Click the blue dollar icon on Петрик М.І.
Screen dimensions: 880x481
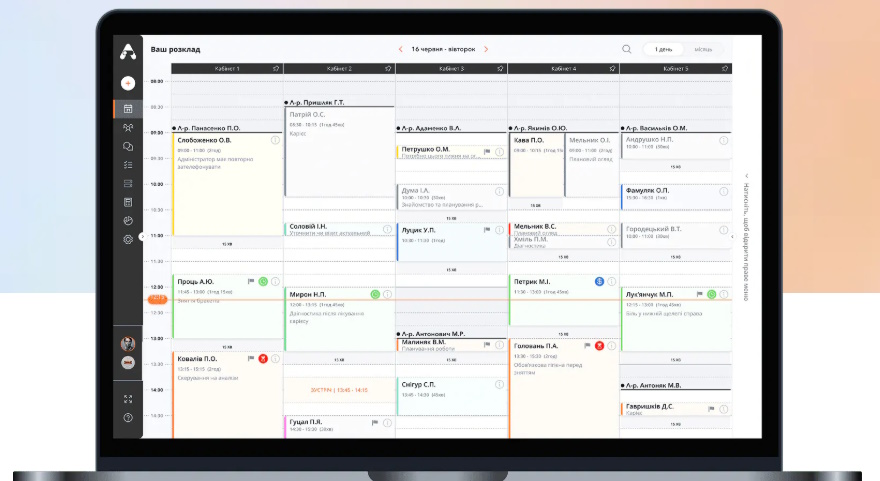[599, 282]
